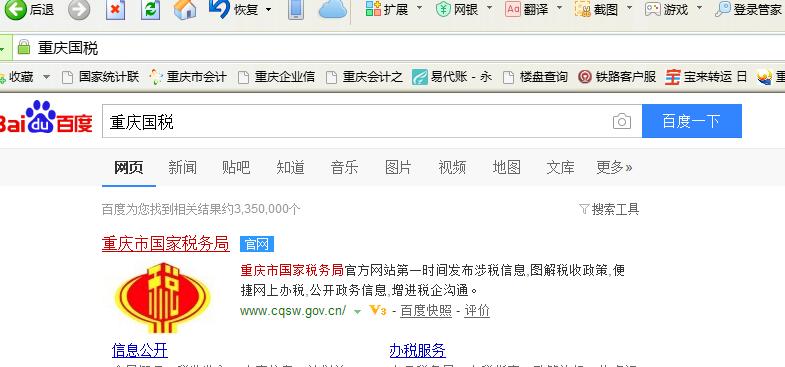Open the 重庆市国家税务局 result link
The image size is (785, 367).
166,244
